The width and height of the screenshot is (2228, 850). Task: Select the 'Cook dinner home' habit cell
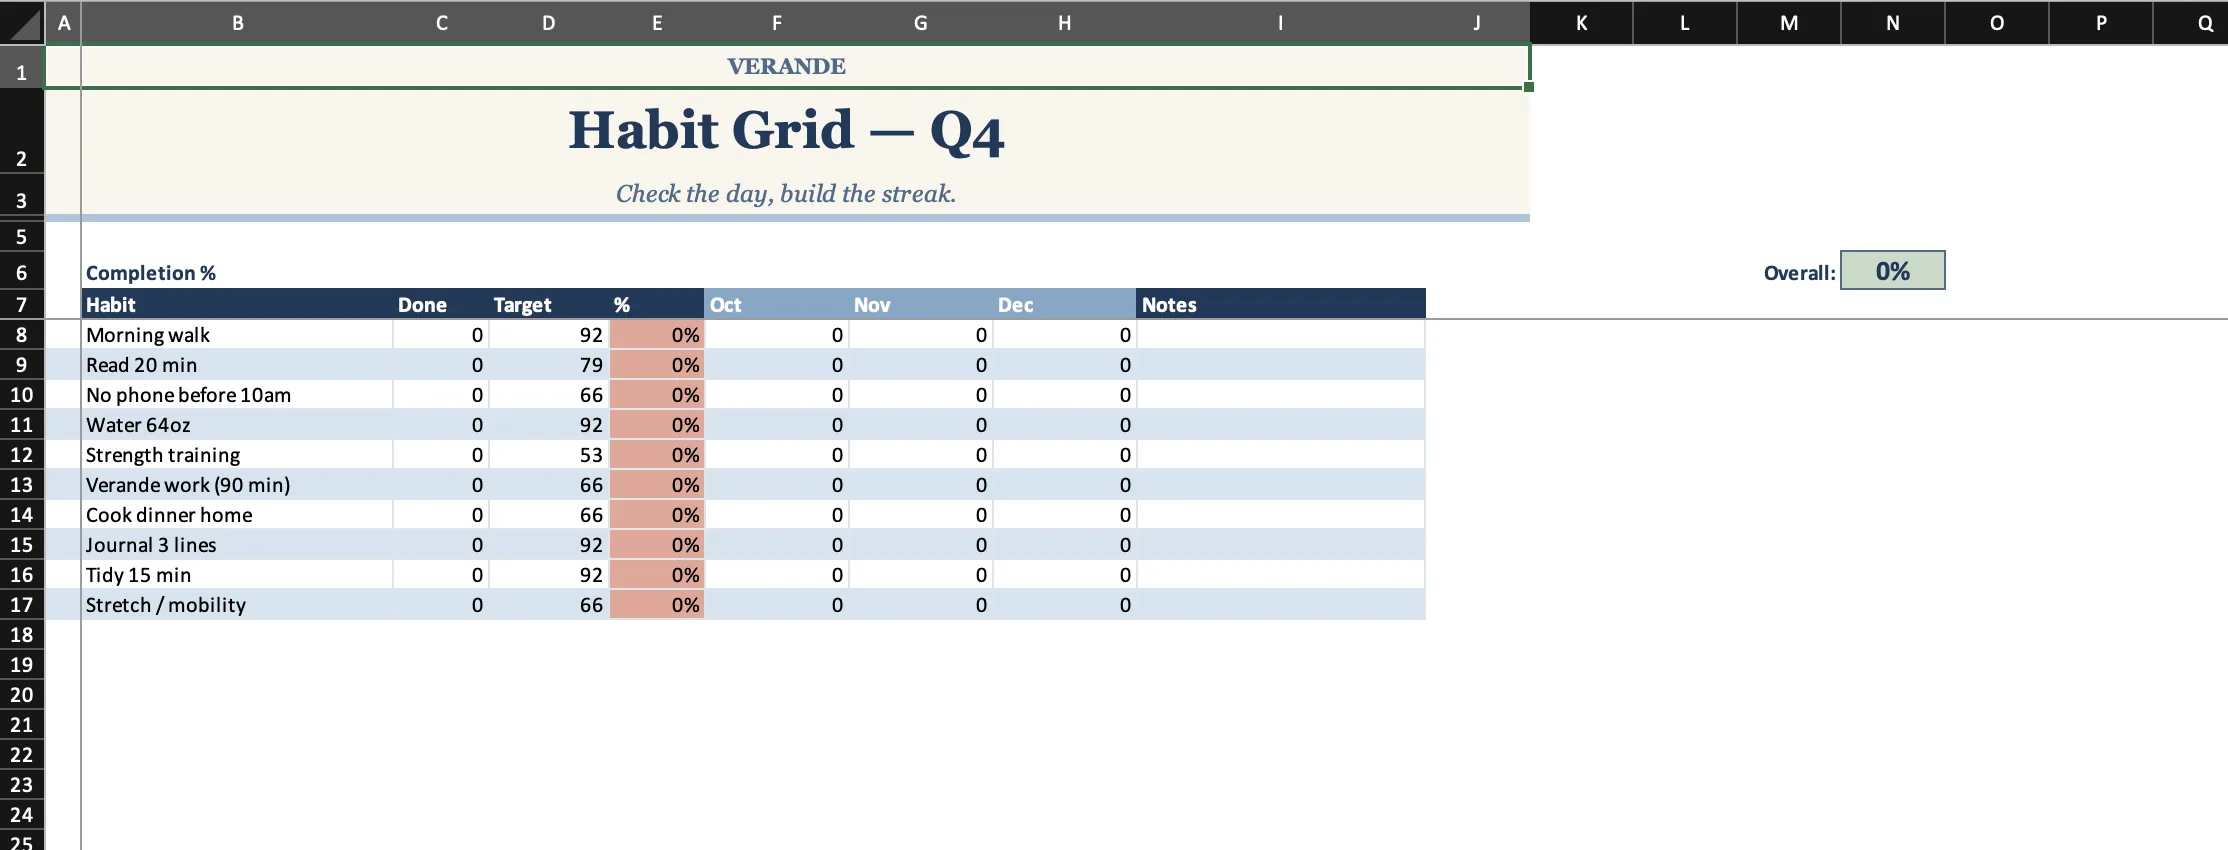[x=238, y=514]
